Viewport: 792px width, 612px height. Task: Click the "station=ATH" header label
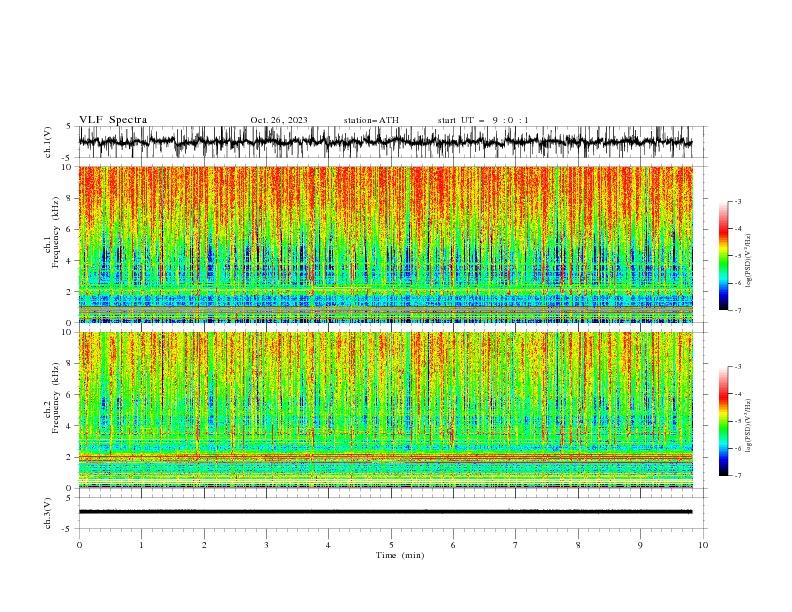pos(371,120)
